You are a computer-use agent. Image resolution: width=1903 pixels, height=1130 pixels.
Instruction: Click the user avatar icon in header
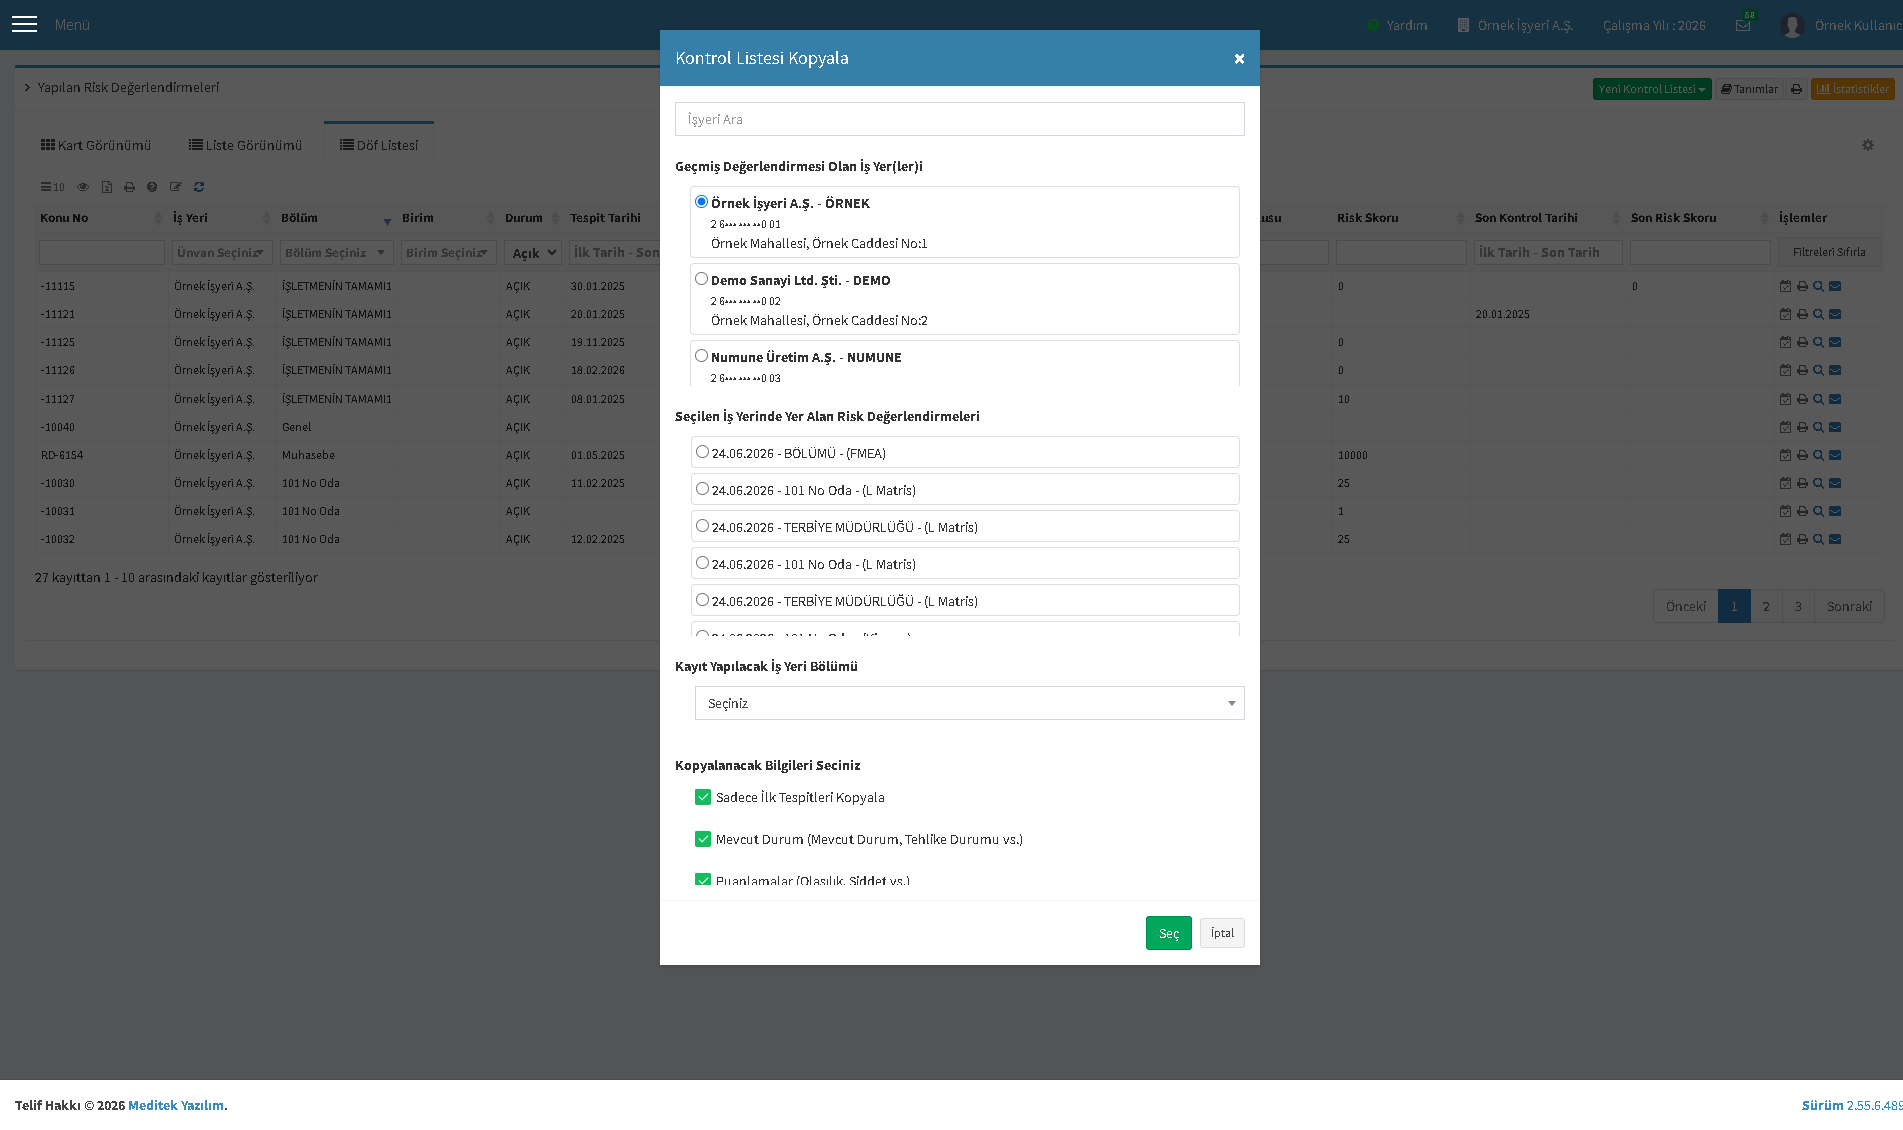click(x=1792, y=25)
